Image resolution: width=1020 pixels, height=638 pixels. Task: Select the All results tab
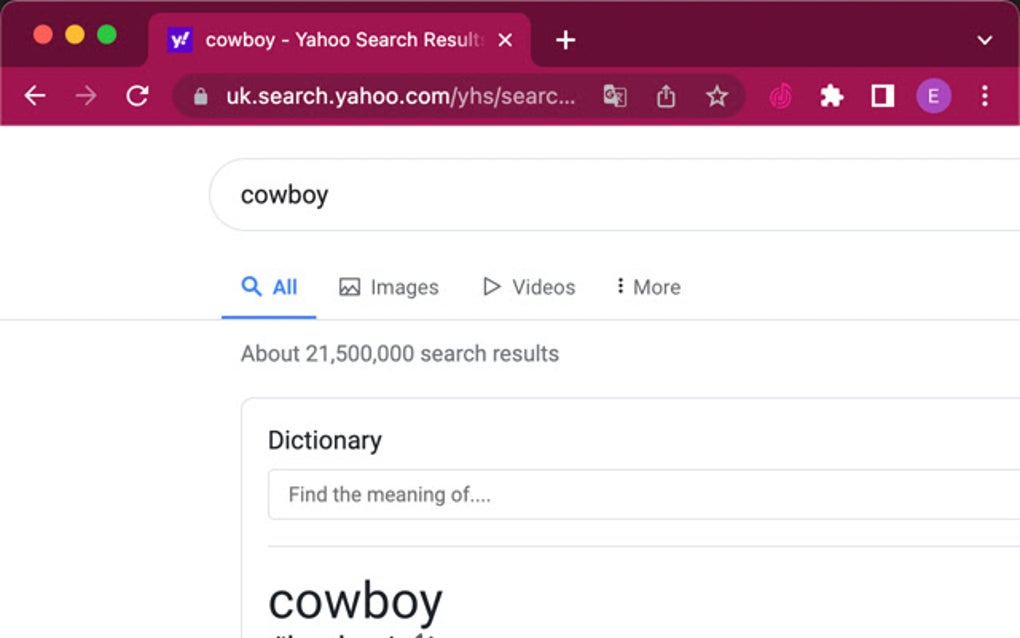[x=270, y=287]
